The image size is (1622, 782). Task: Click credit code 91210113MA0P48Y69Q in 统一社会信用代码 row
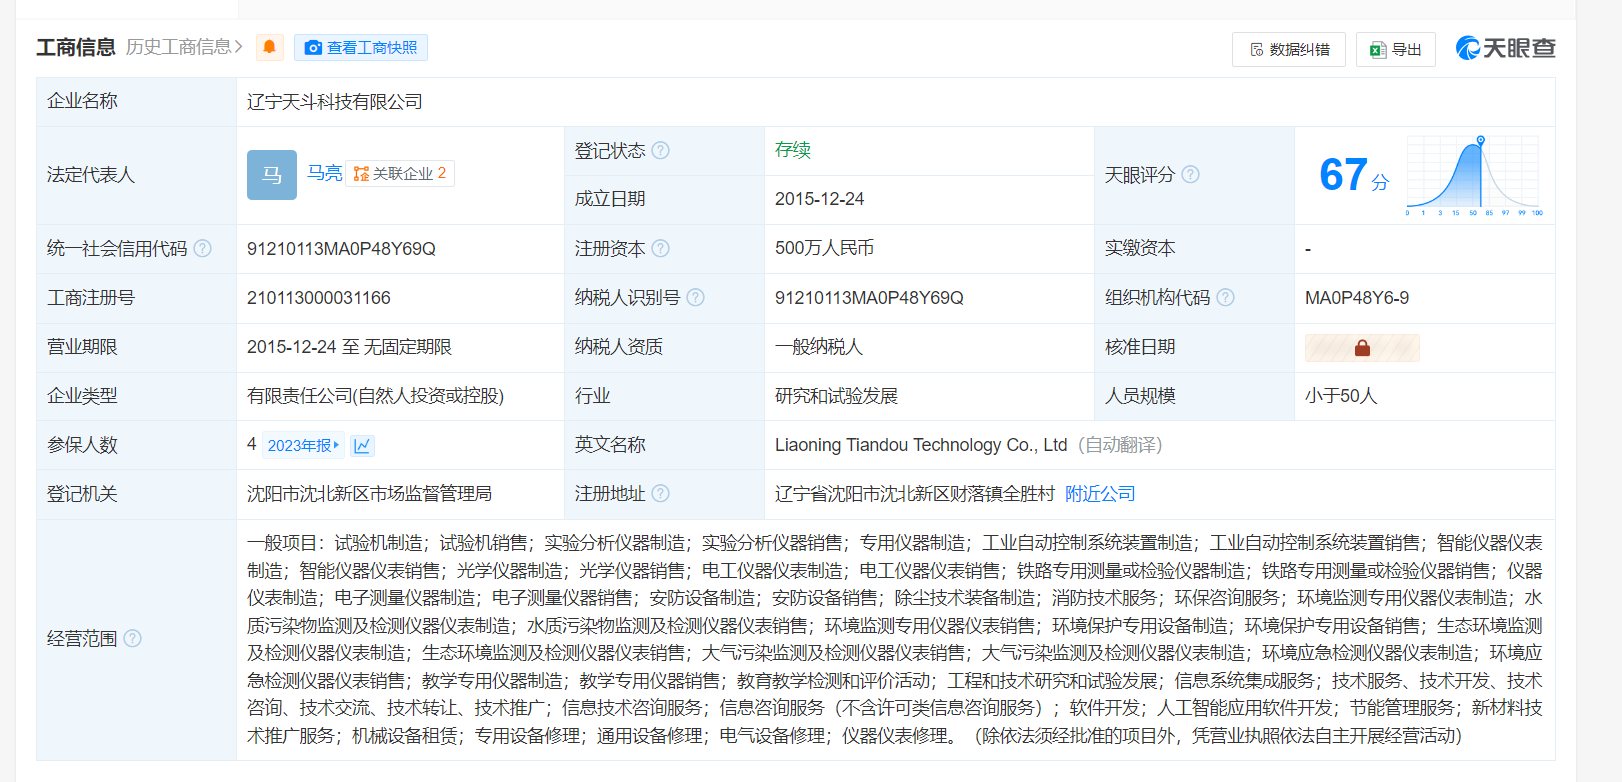pos(341,248)
